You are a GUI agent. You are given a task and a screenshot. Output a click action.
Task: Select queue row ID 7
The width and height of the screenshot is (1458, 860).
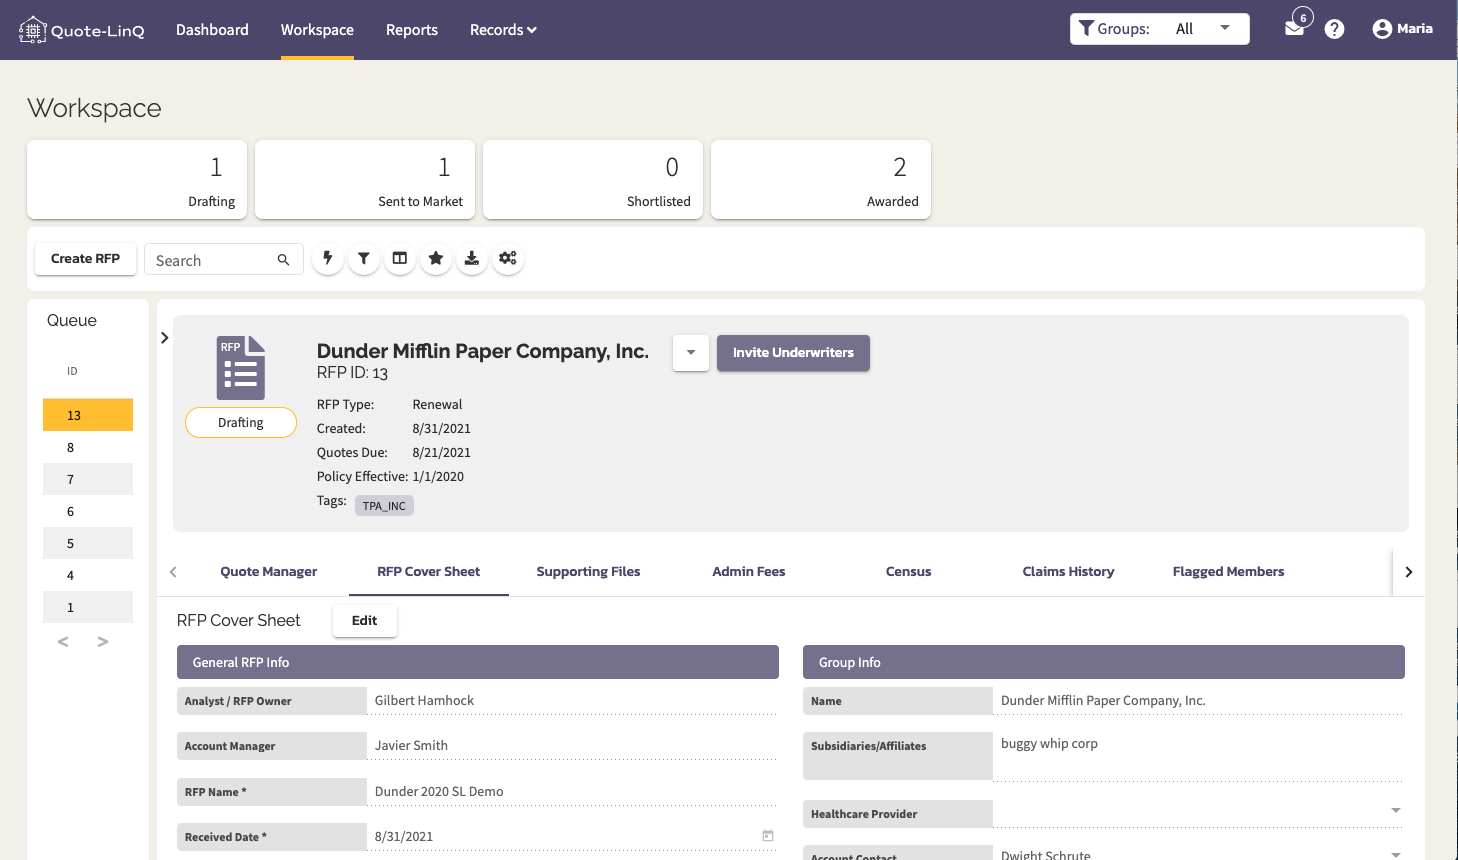coord(88,479)
